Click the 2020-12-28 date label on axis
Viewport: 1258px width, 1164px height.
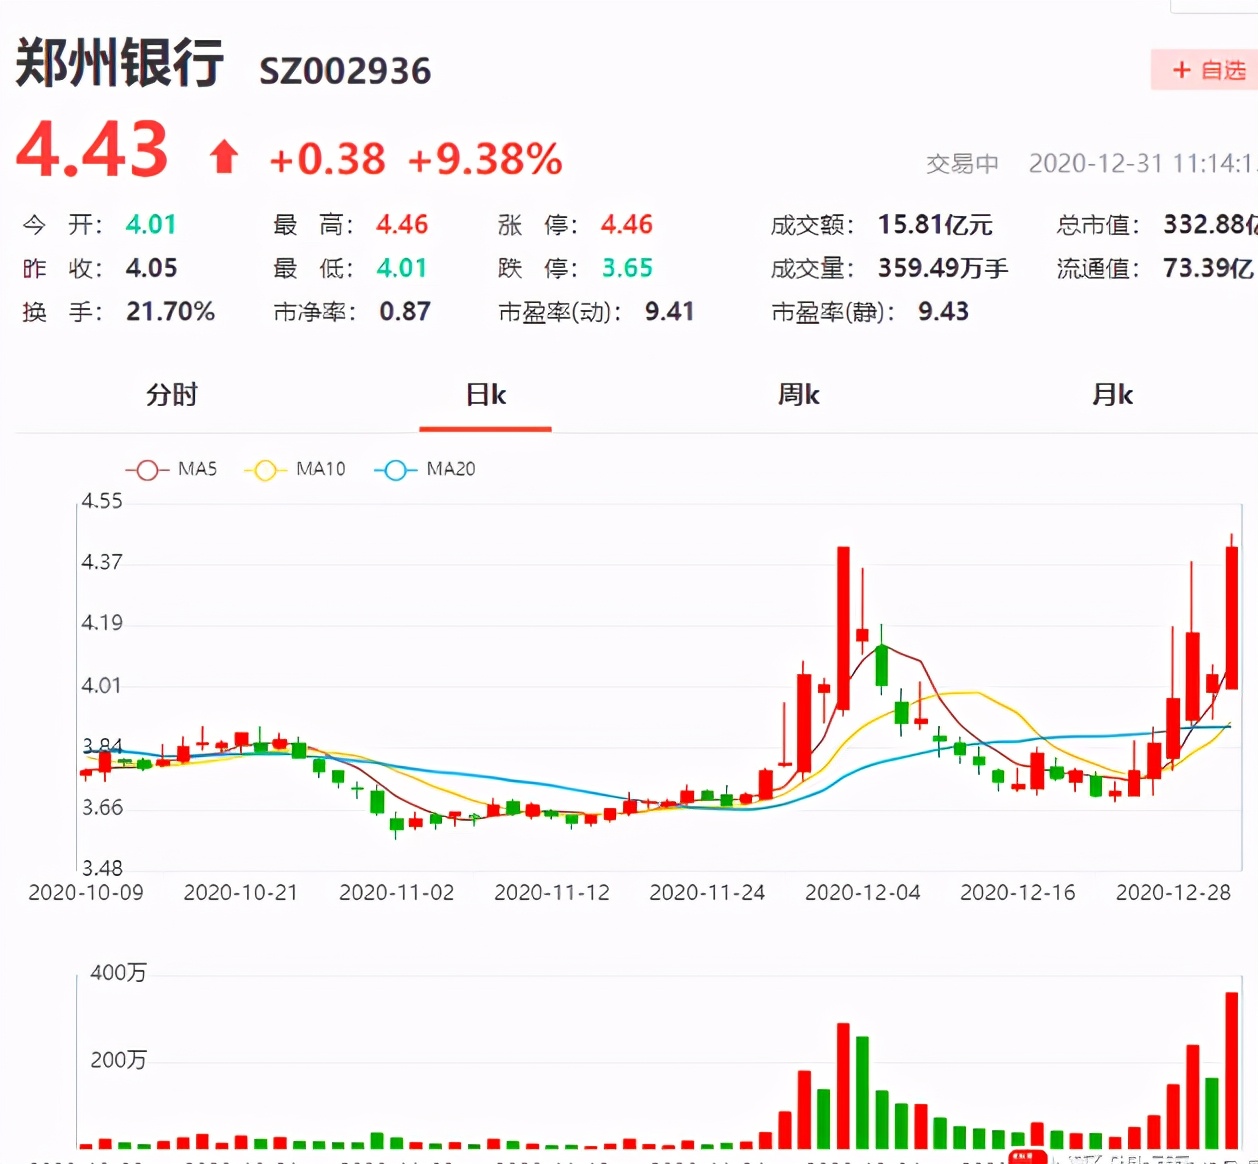coord(1172,892)
